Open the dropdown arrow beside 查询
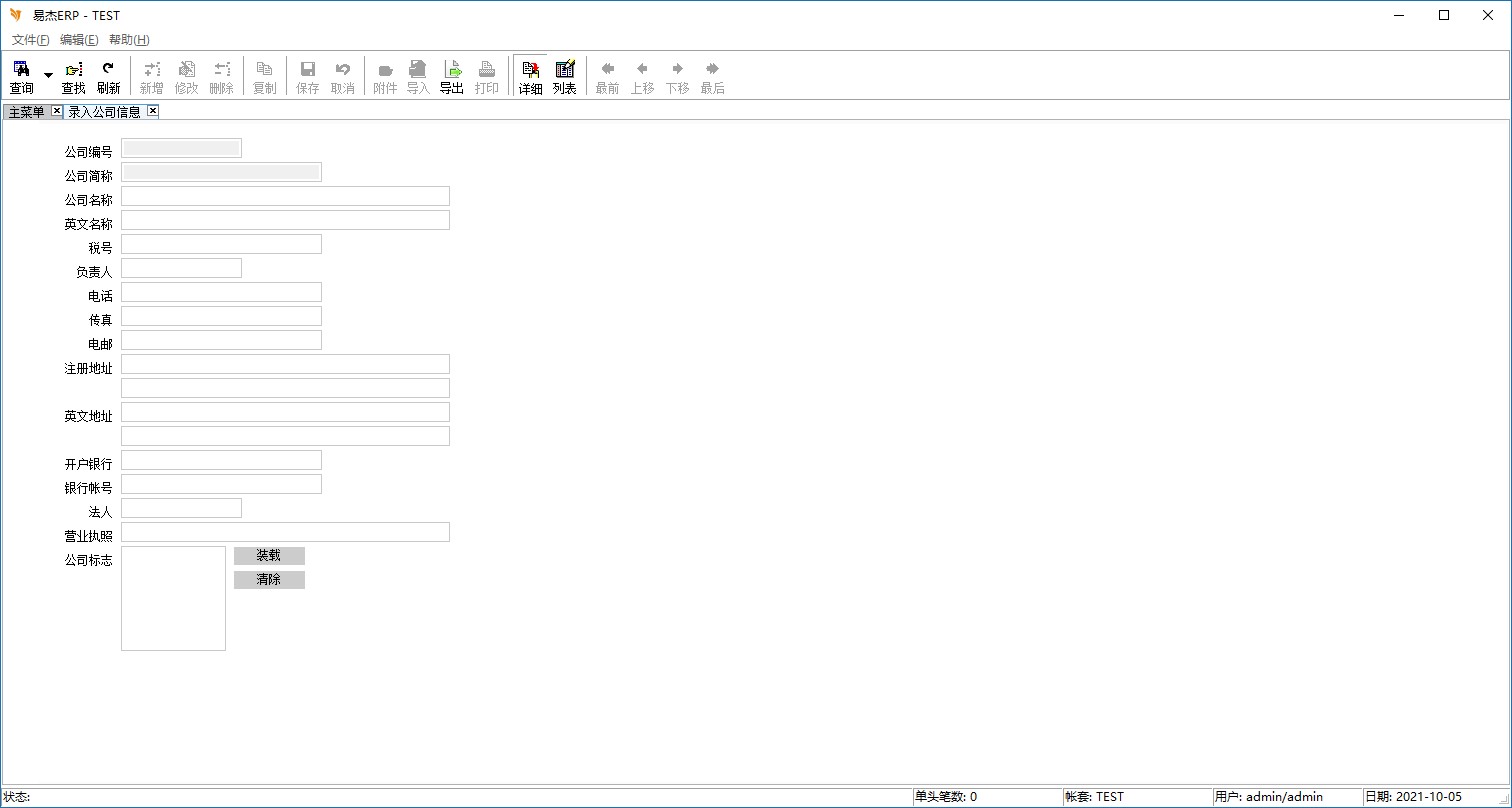This screenshot has width=1512, height=808. tap(48, 76)
